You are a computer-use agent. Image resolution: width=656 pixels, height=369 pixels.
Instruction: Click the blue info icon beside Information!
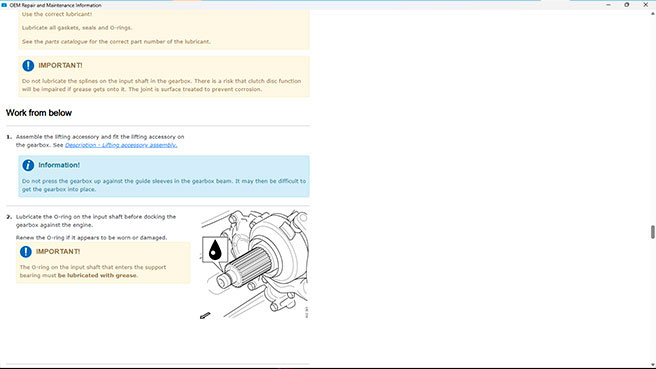pyautogui.click(x=28, y=165)
